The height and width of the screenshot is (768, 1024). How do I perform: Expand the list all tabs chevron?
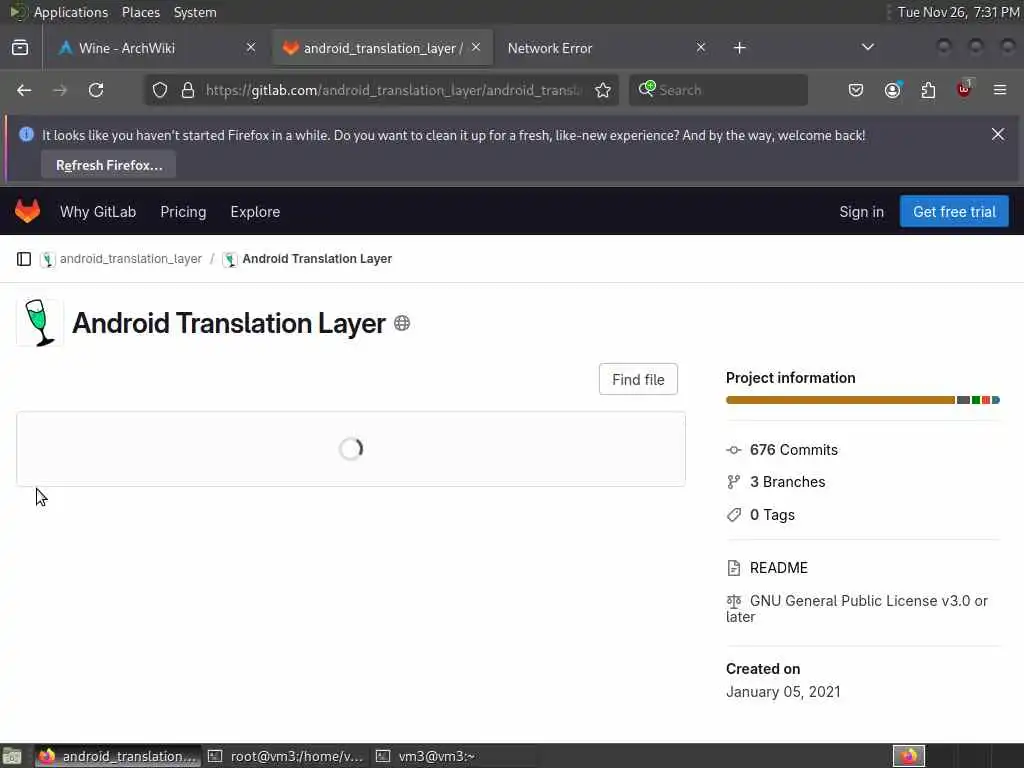(x=868, y=47)
